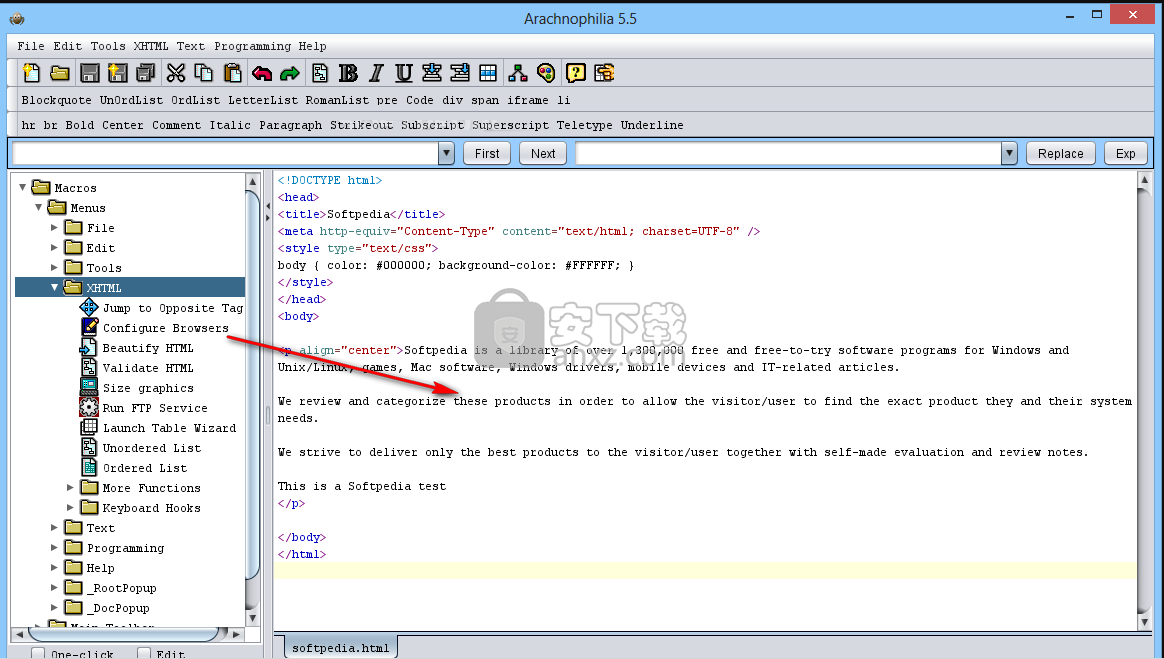
Task: Open the Programming menu
Action: [252, 46]
